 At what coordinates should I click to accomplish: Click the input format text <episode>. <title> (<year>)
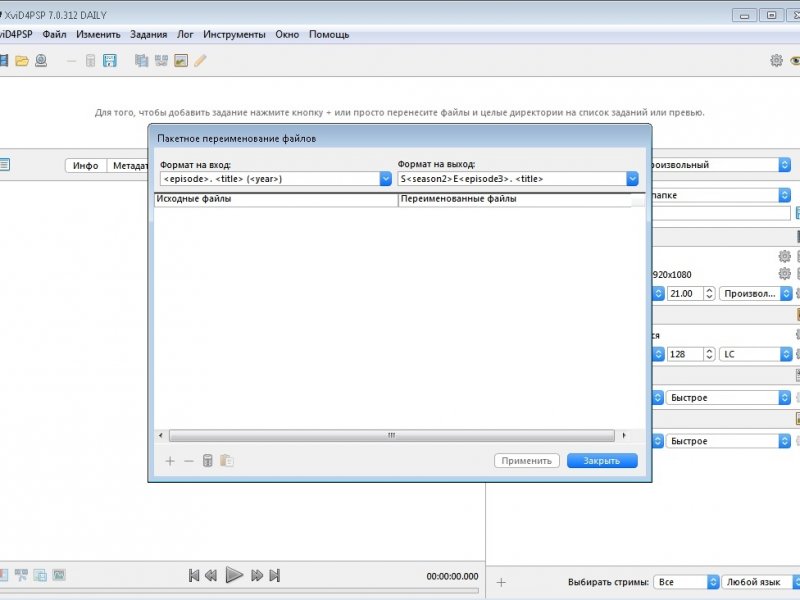[x=223, y=179]
